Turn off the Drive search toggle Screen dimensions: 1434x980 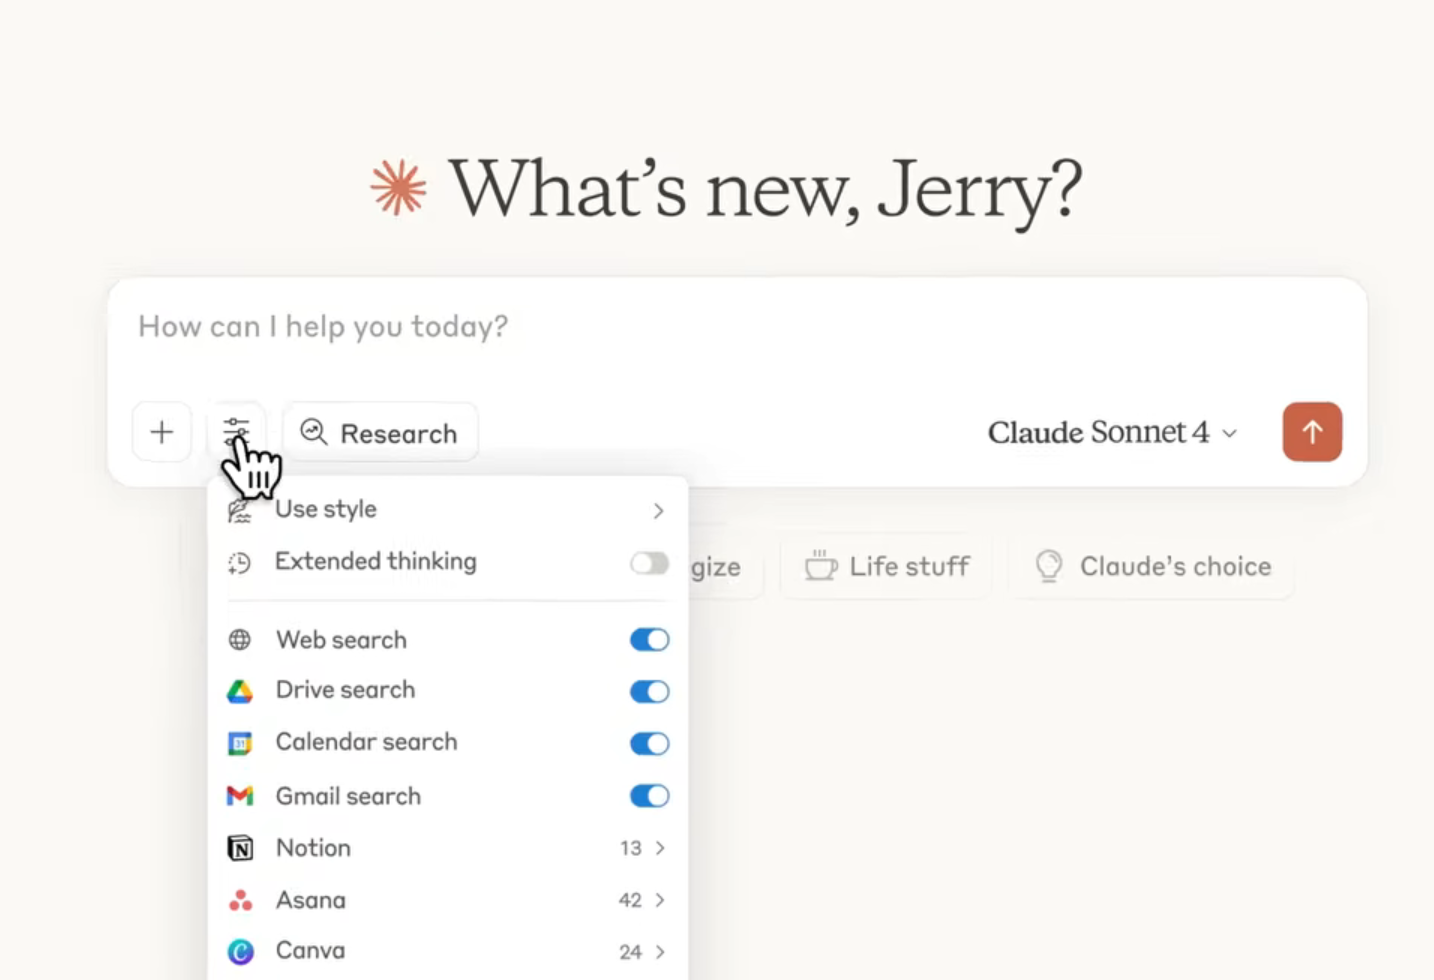(x=649, y=691)
